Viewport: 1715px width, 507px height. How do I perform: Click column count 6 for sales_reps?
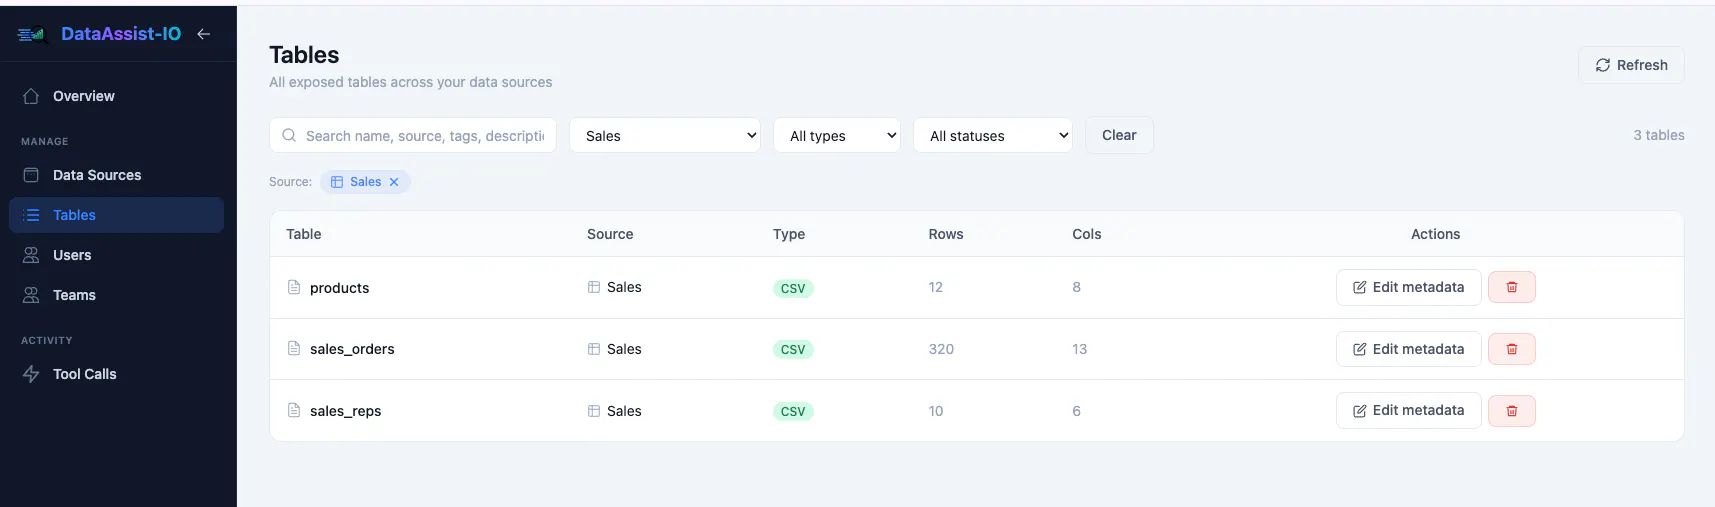pyautogui.click(x=1077, y=411)
